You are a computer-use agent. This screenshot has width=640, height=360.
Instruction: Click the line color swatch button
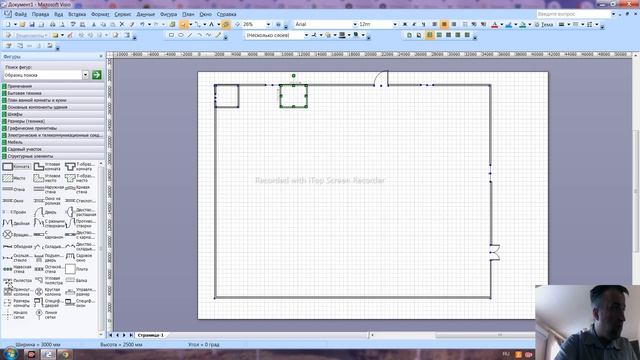(509, 24)
